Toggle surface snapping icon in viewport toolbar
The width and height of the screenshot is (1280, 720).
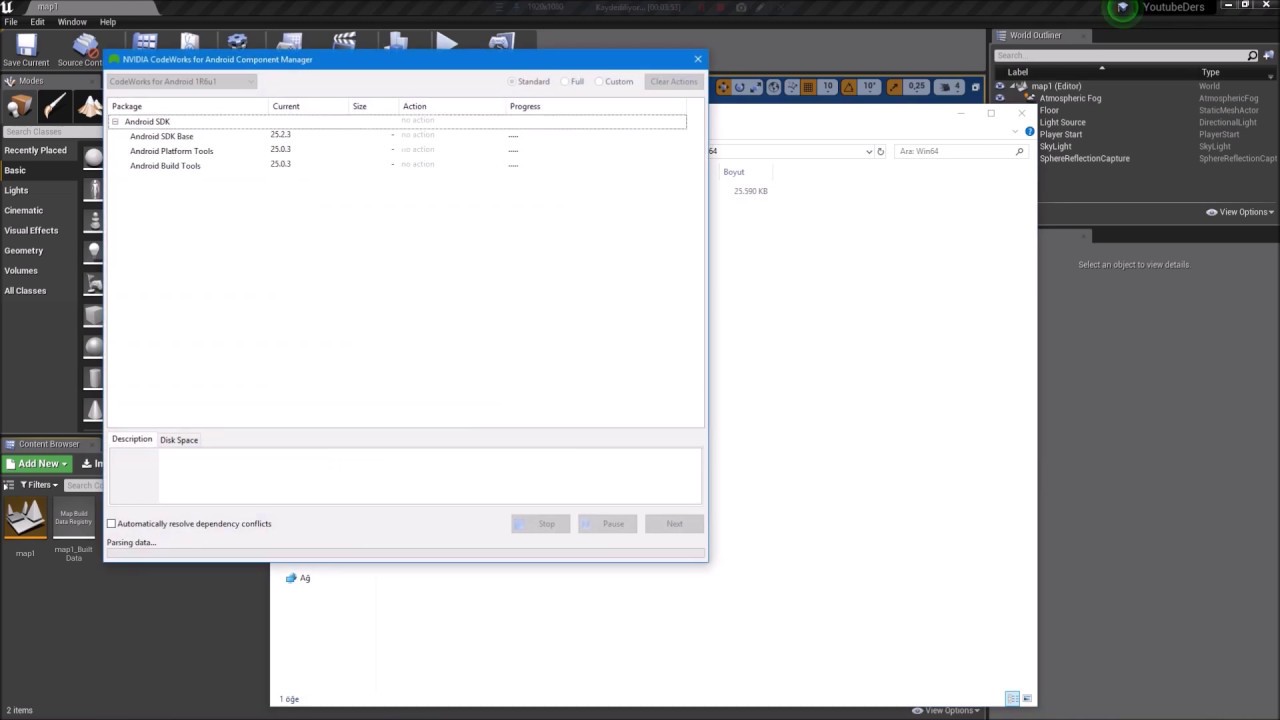(x=791, y=87)
